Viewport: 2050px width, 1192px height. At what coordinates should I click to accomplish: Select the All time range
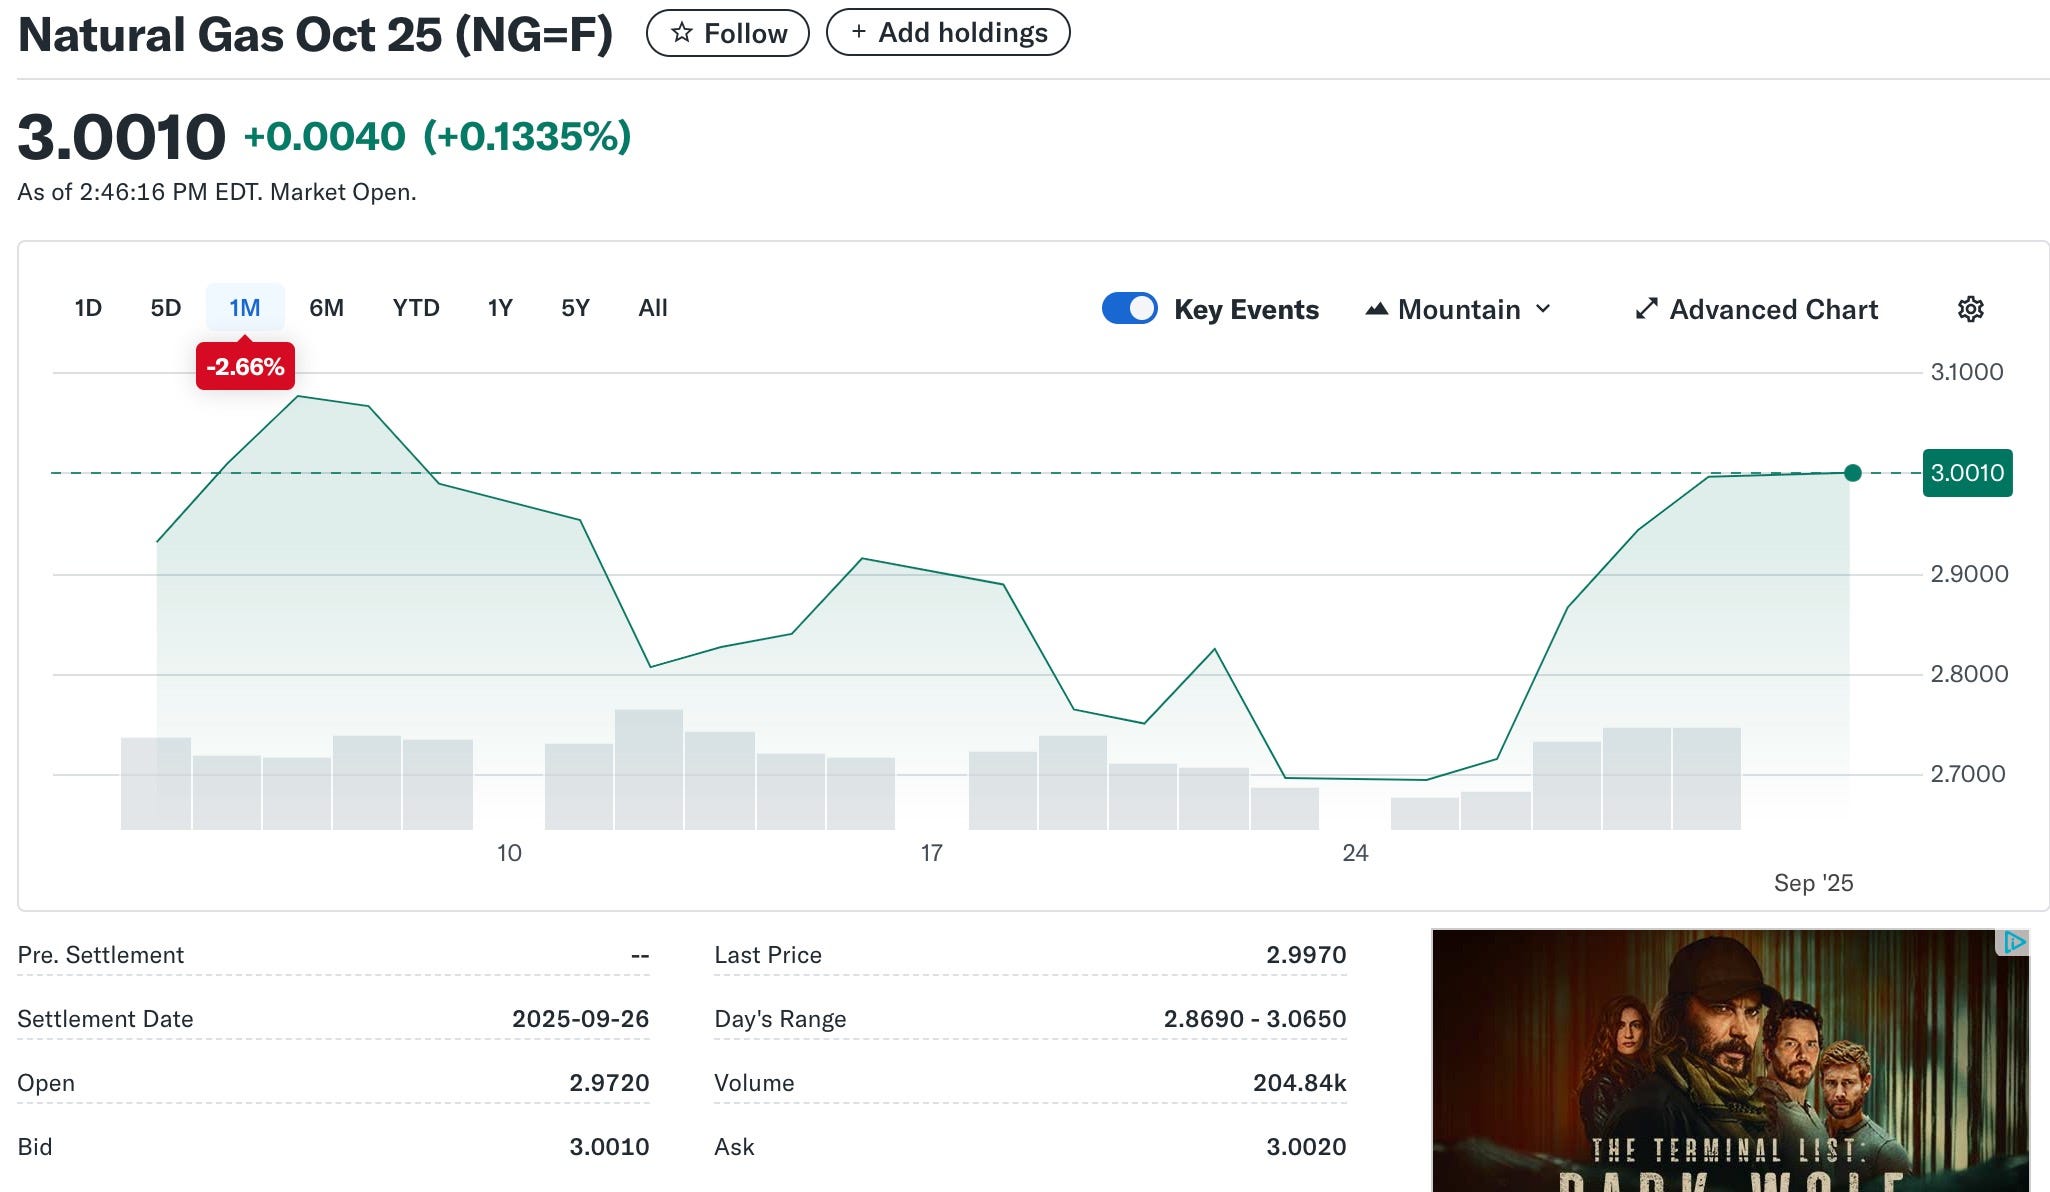pyautogui.click(x=653, y=308)
